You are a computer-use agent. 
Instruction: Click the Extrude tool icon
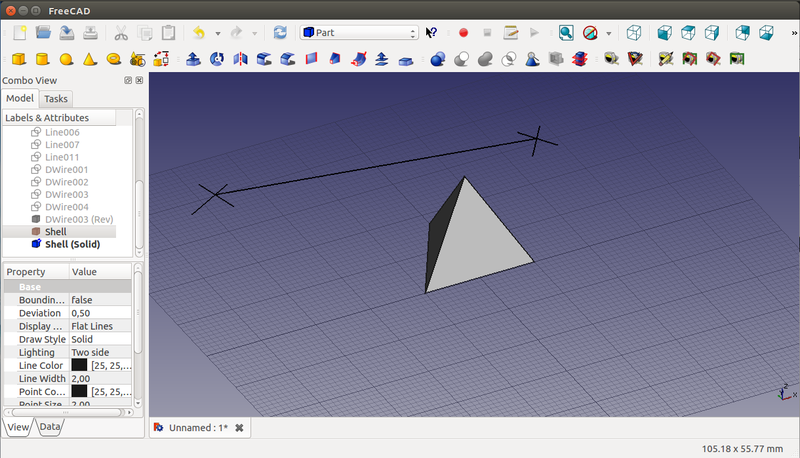[x=193, y=59]
